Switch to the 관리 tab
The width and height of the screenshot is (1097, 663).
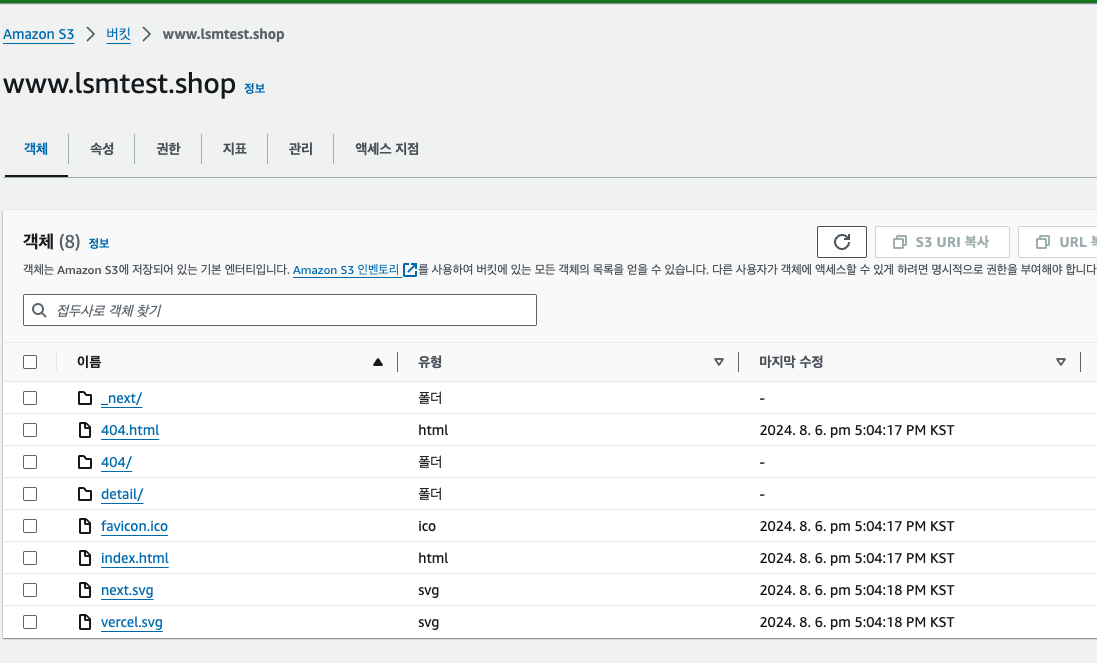(x=301, y=149)
